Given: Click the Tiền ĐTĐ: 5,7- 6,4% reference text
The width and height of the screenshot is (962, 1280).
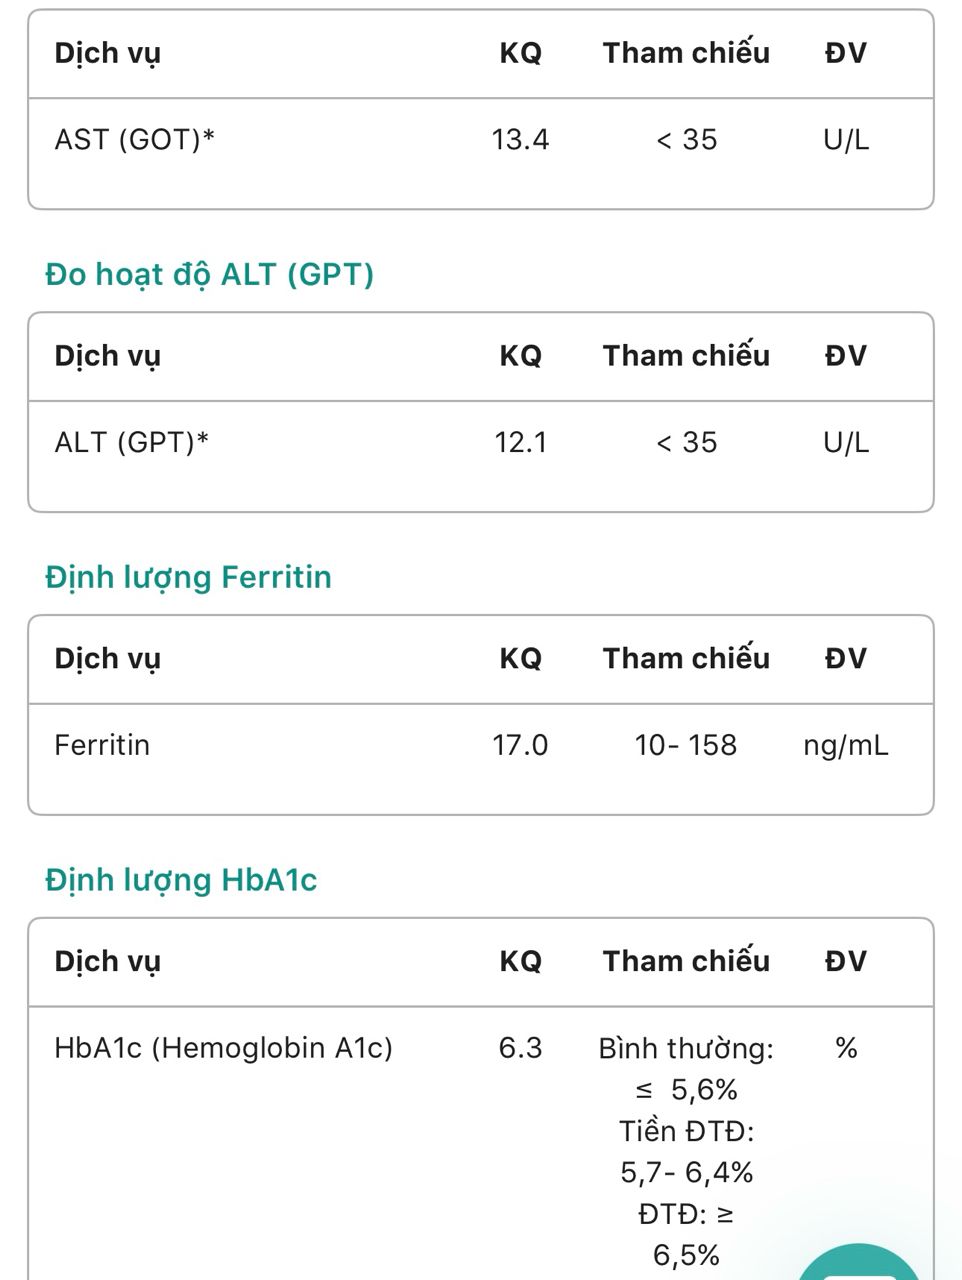Looking at the screenshot, I should click(687, 1151).
